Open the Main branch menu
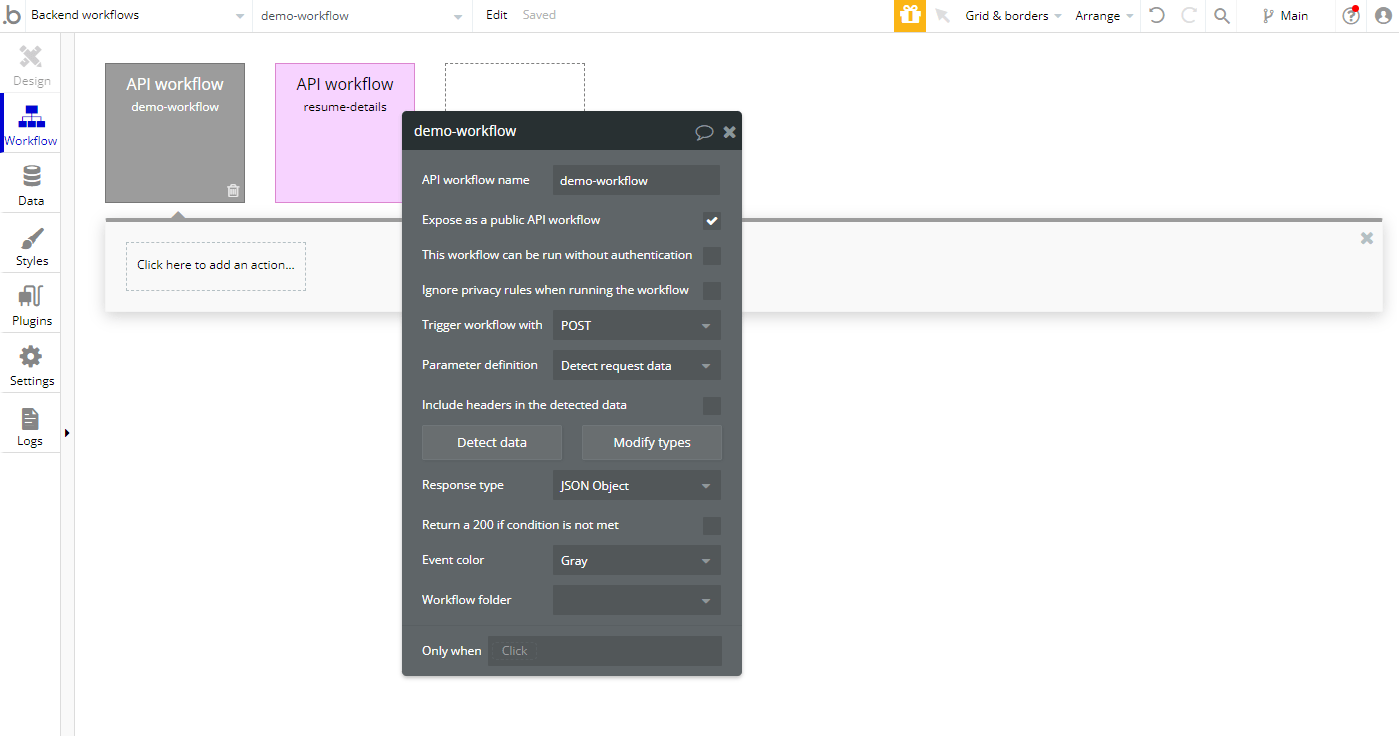This screenshot has width=1399, height=736. (1285, 15)
